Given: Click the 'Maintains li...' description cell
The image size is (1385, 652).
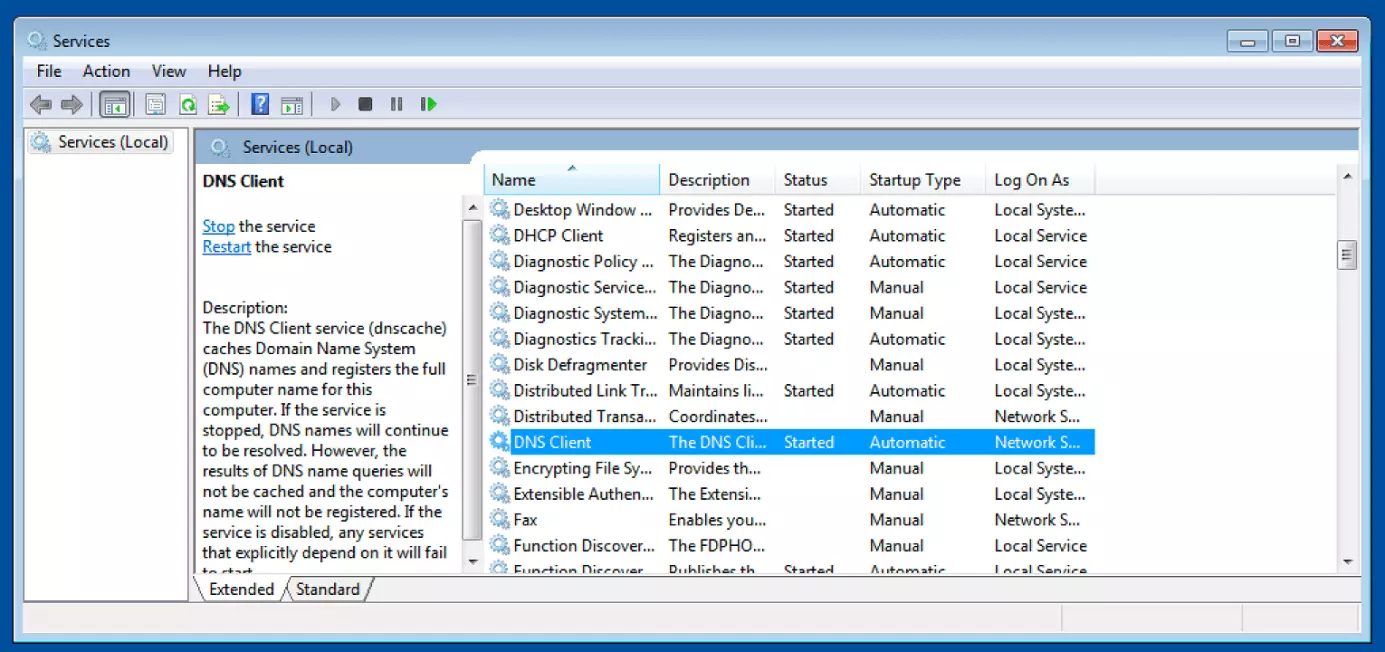Looking at the screenshot, I should [x=717, y=391].
